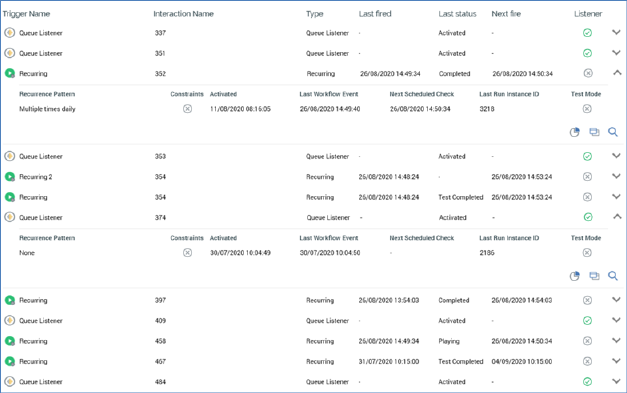Viewport: 627px width, 393px height.
Task: Sort by the Trigger Name column header
Action: pyautogui.click(x=26, y=14)
